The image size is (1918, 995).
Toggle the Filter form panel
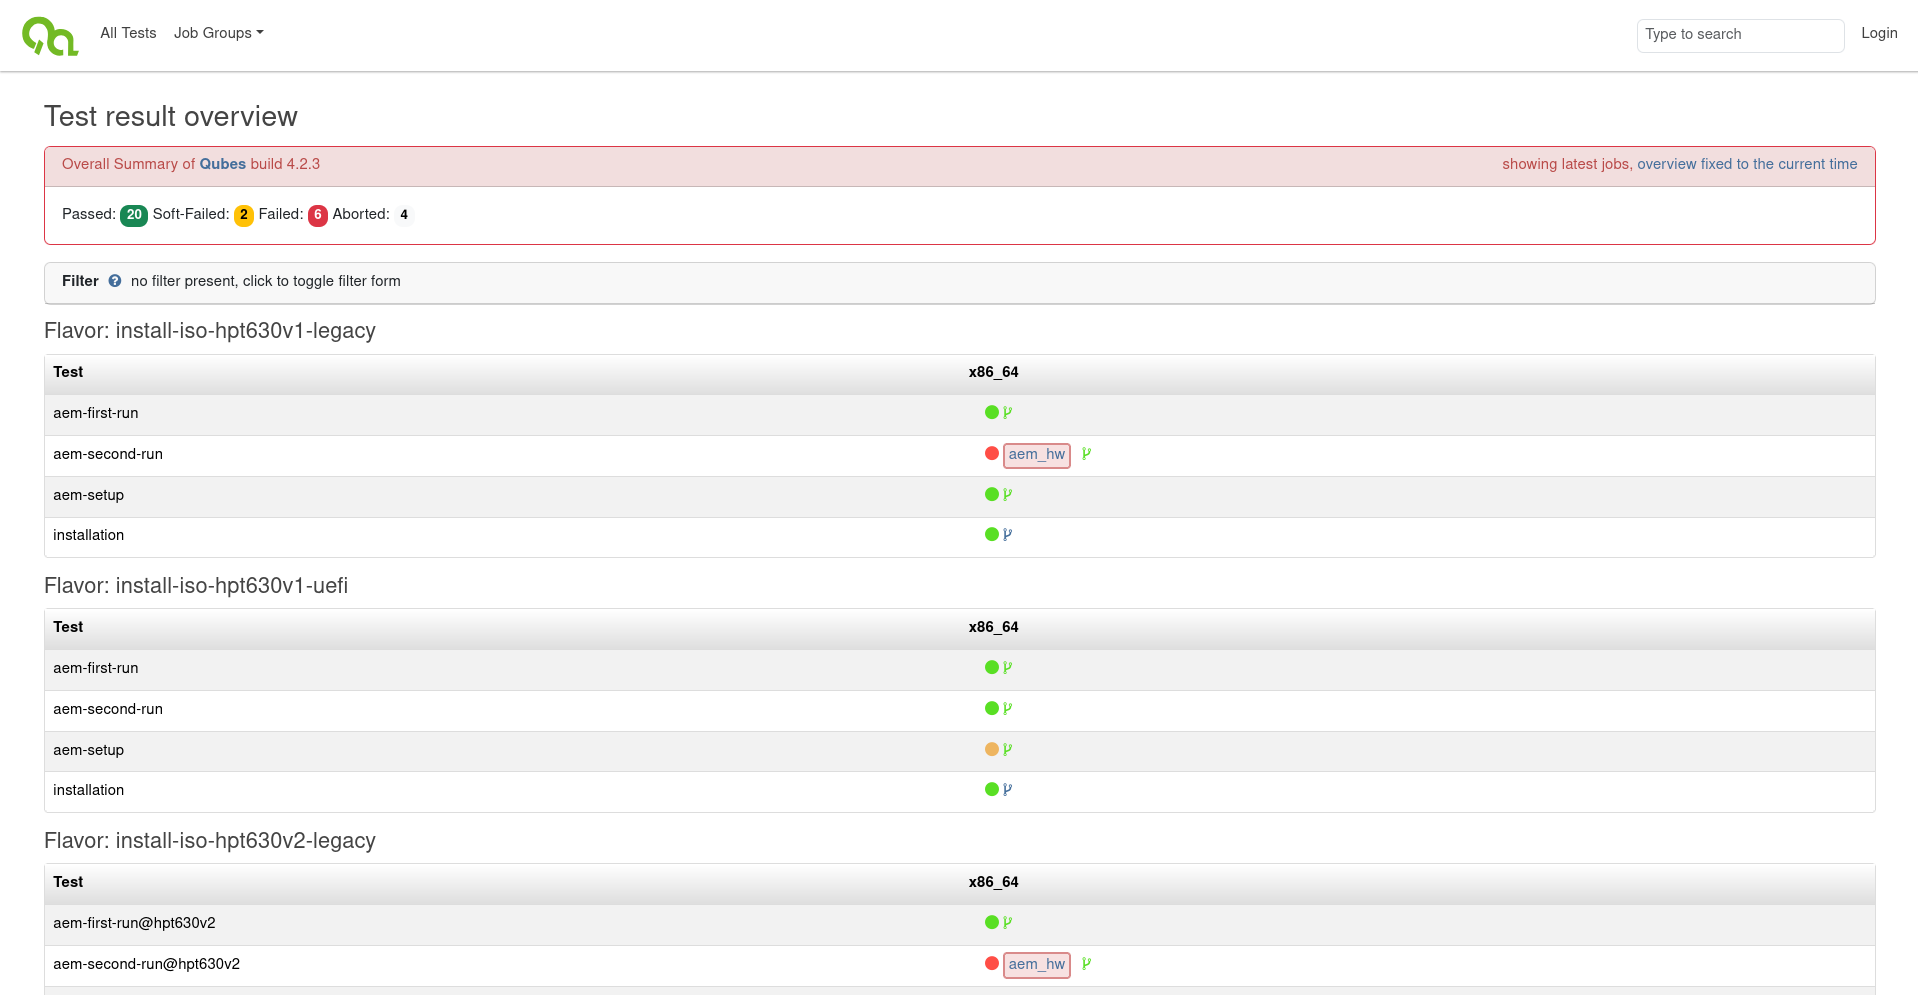(959, 282)
